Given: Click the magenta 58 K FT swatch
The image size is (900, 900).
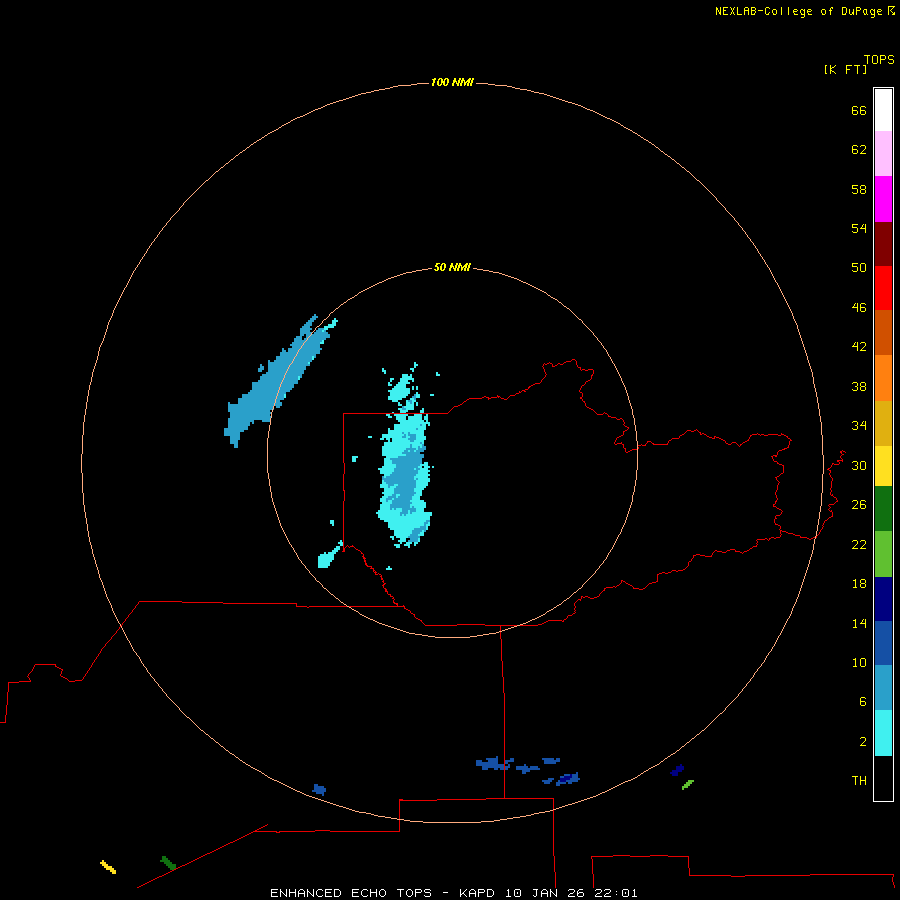Looking at the screenshot, I should (x=883, y=199).
